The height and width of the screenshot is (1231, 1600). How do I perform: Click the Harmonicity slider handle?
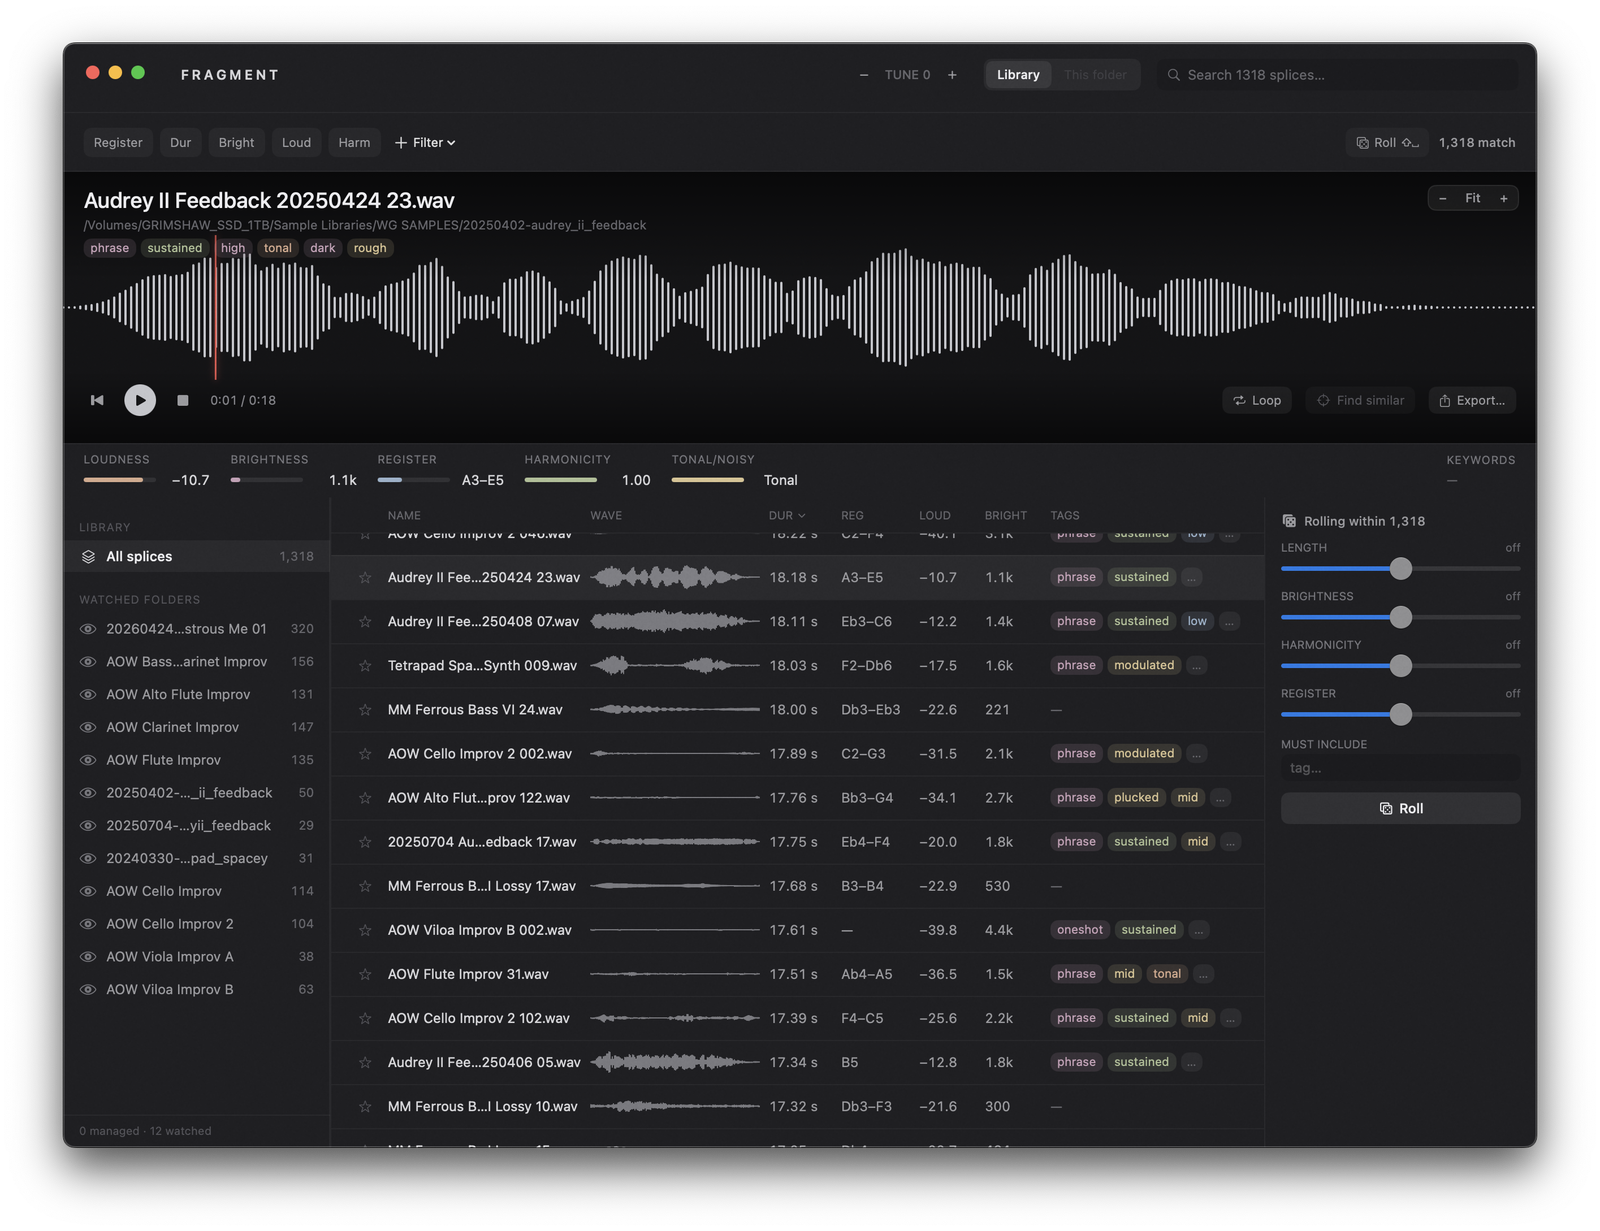pos(1401,666)
